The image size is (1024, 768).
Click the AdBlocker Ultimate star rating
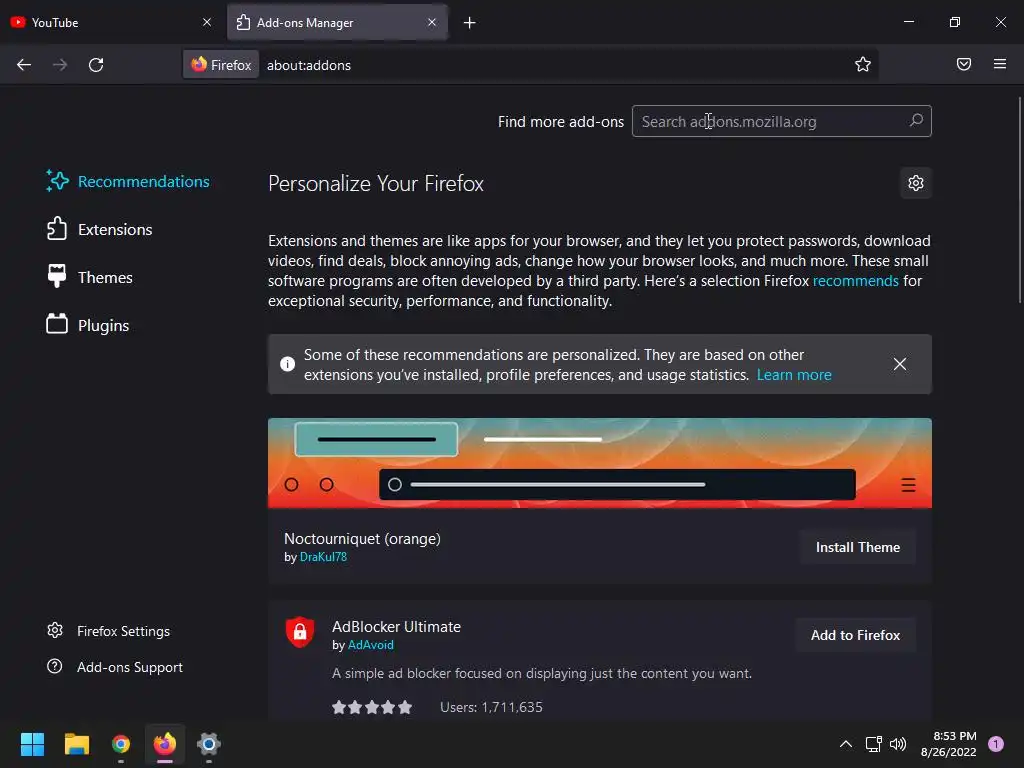pos(372,707)
